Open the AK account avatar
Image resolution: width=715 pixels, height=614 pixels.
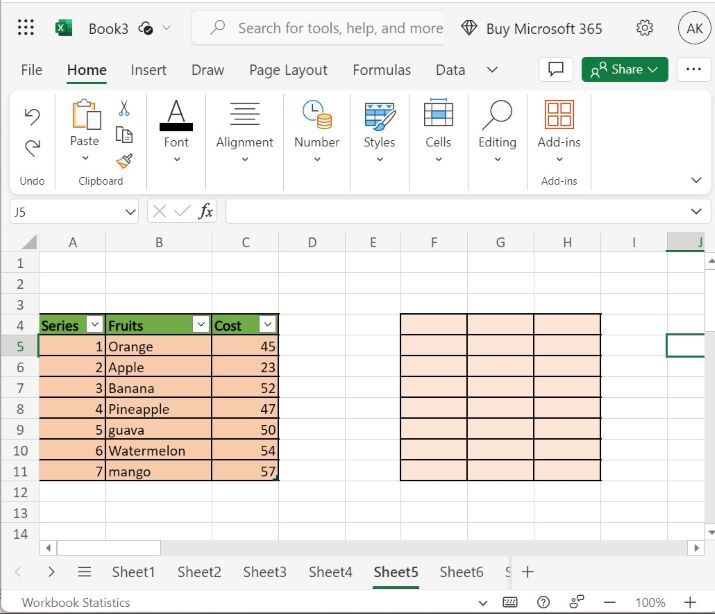694,28
